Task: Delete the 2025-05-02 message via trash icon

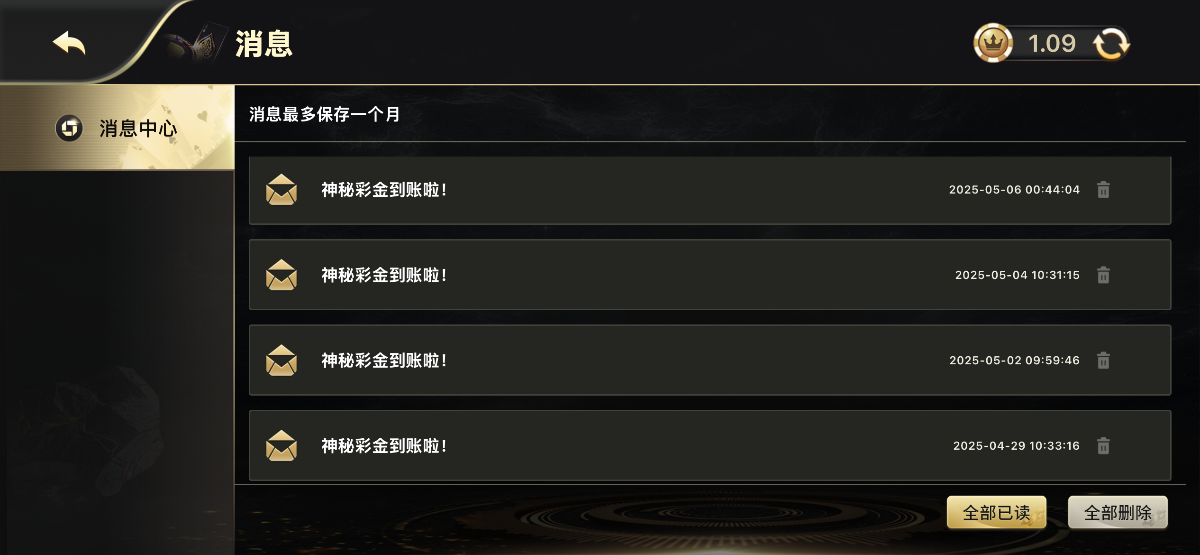Action: tap(1103, 360)
